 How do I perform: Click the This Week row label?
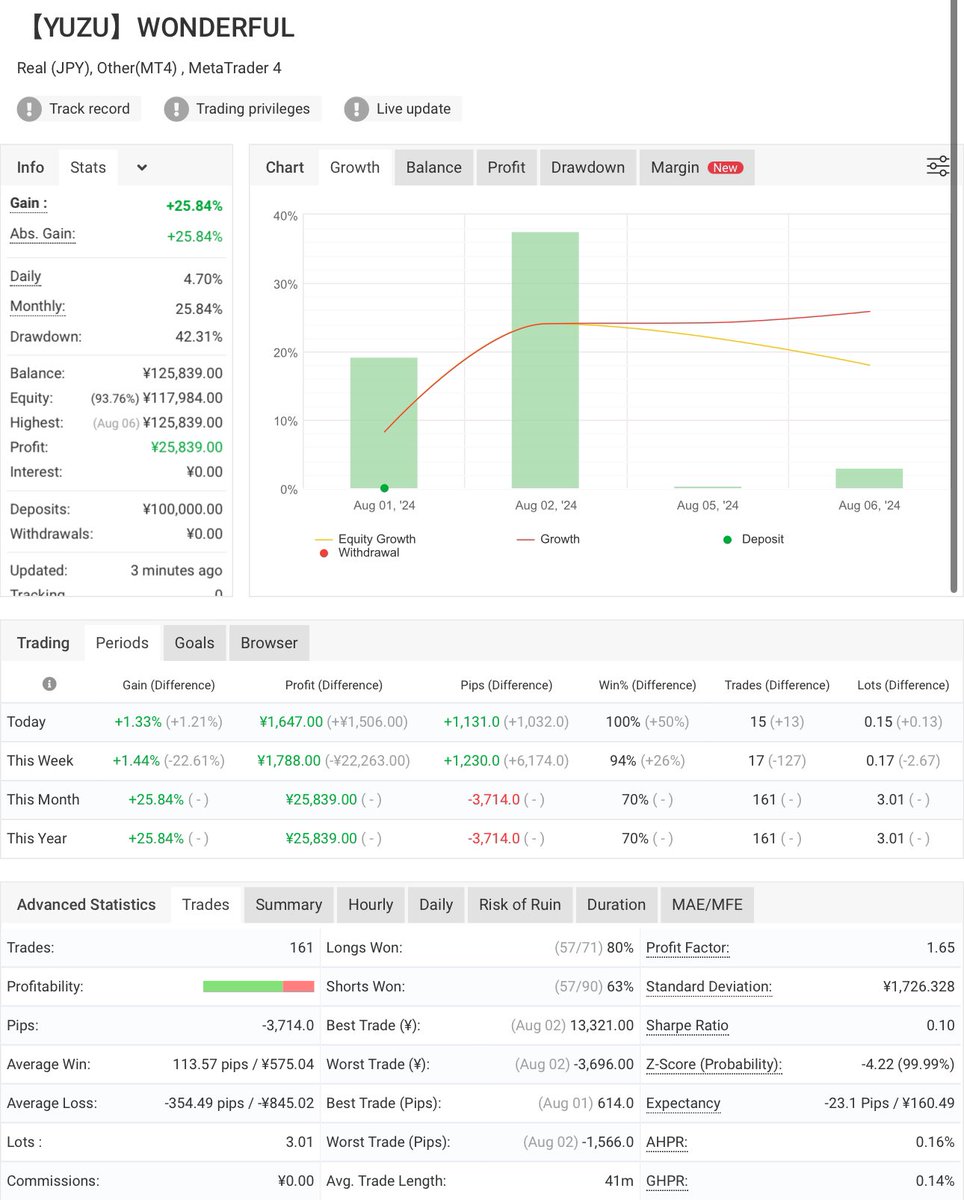point(41,761)
